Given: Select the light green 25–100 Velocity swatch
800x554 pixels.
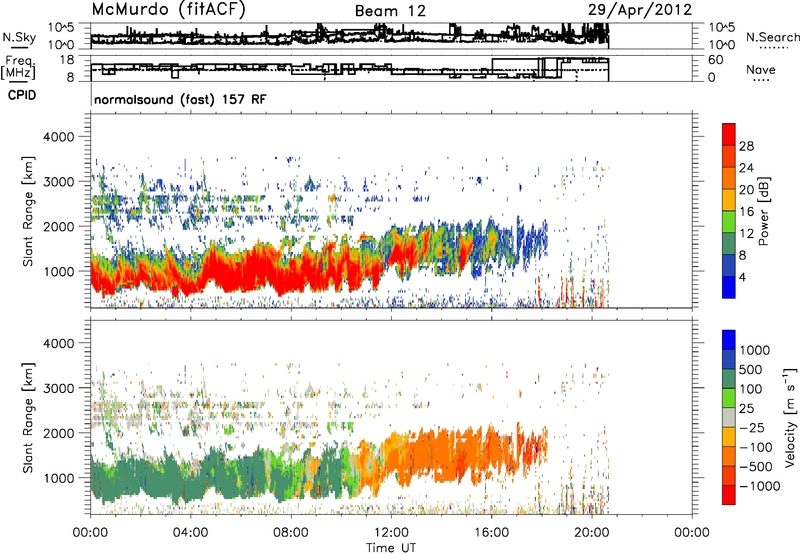Looking at the screenshot, I should (729, 398).
